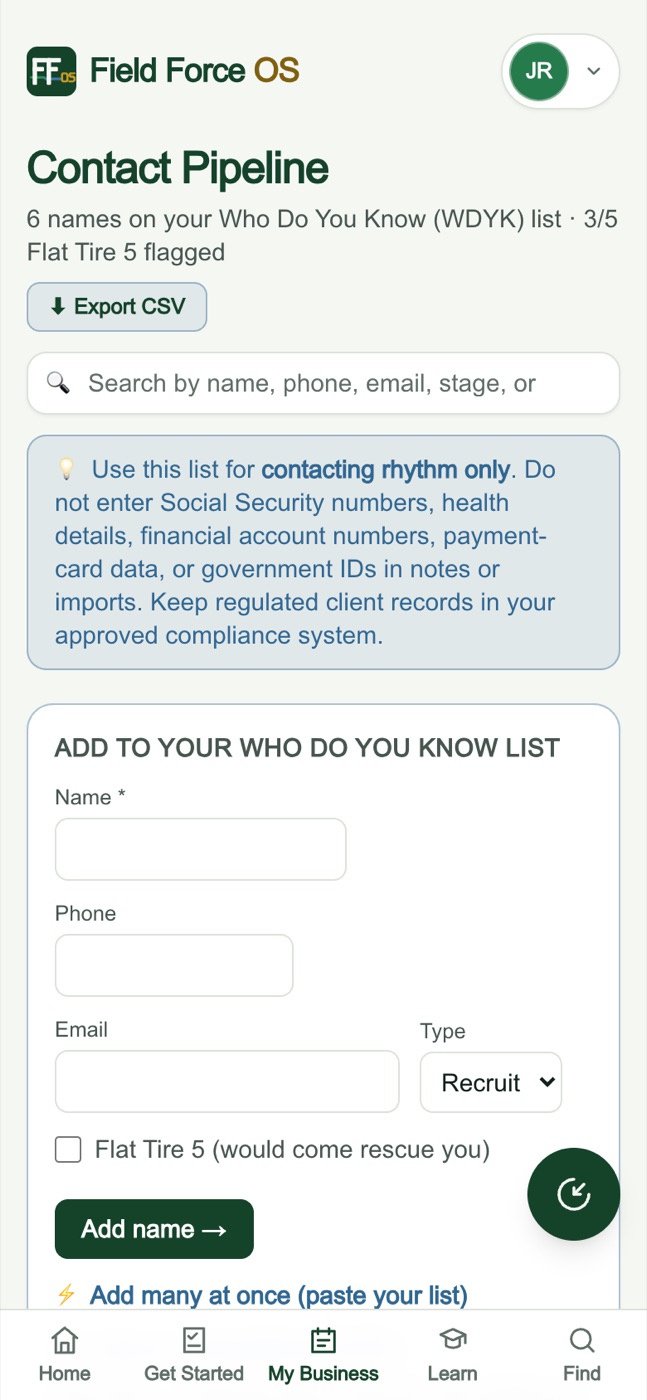Check the Flat Tire 5 checkbox

coord(68,1149)
